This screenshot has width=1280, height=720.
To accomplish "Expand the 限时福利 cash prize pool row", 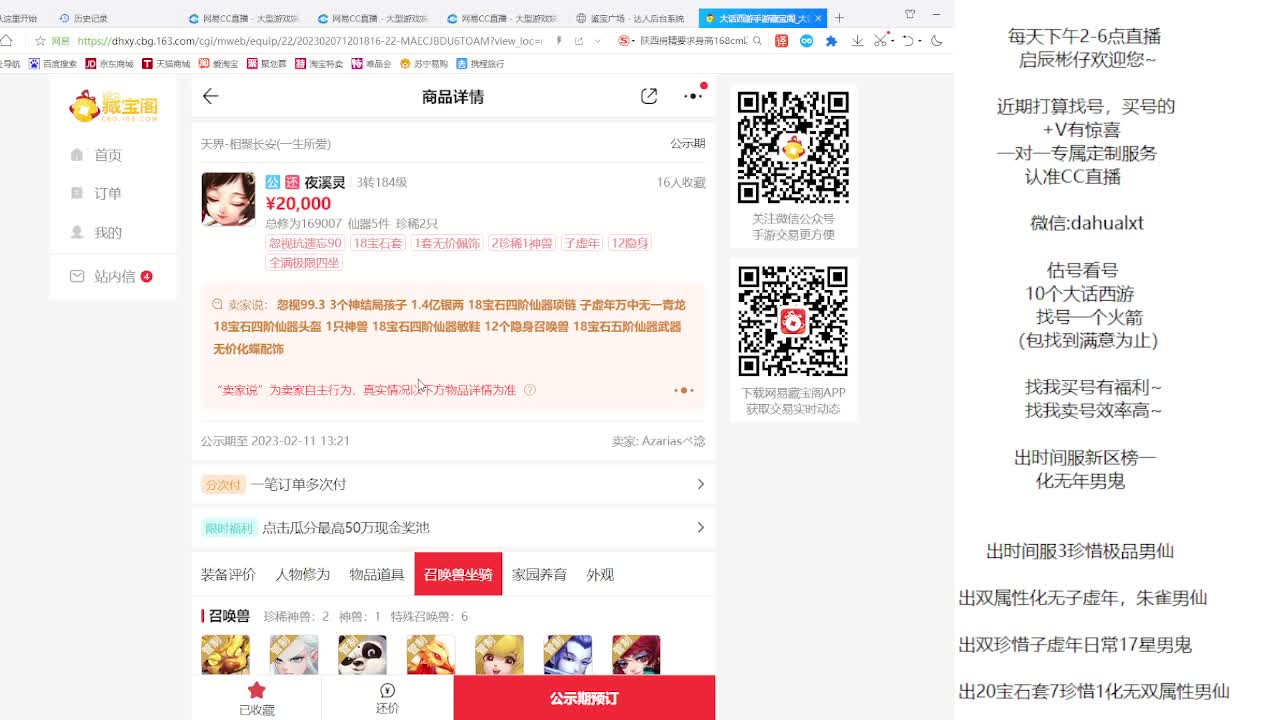I will click(x=454, y=527).
